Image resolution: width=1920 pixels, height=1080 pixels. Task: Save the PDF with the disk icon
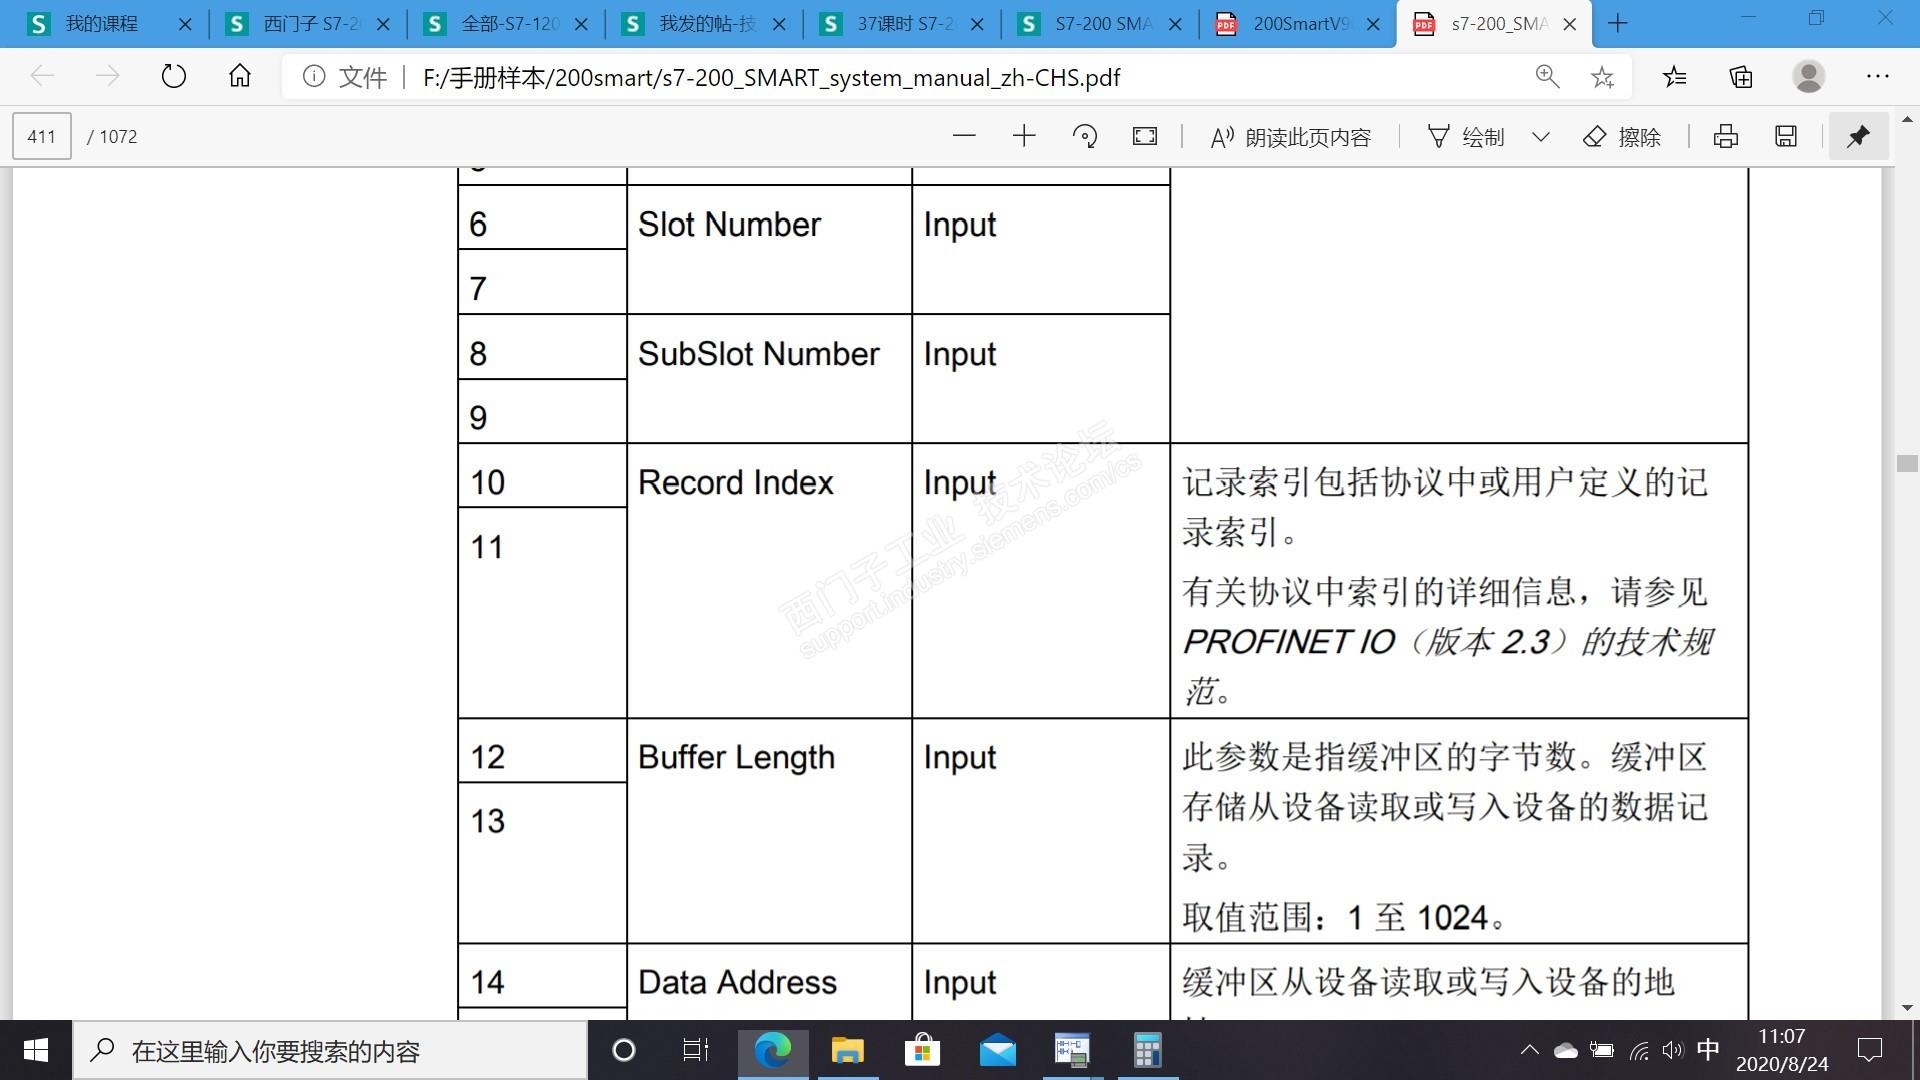[x=1786, y=137]
